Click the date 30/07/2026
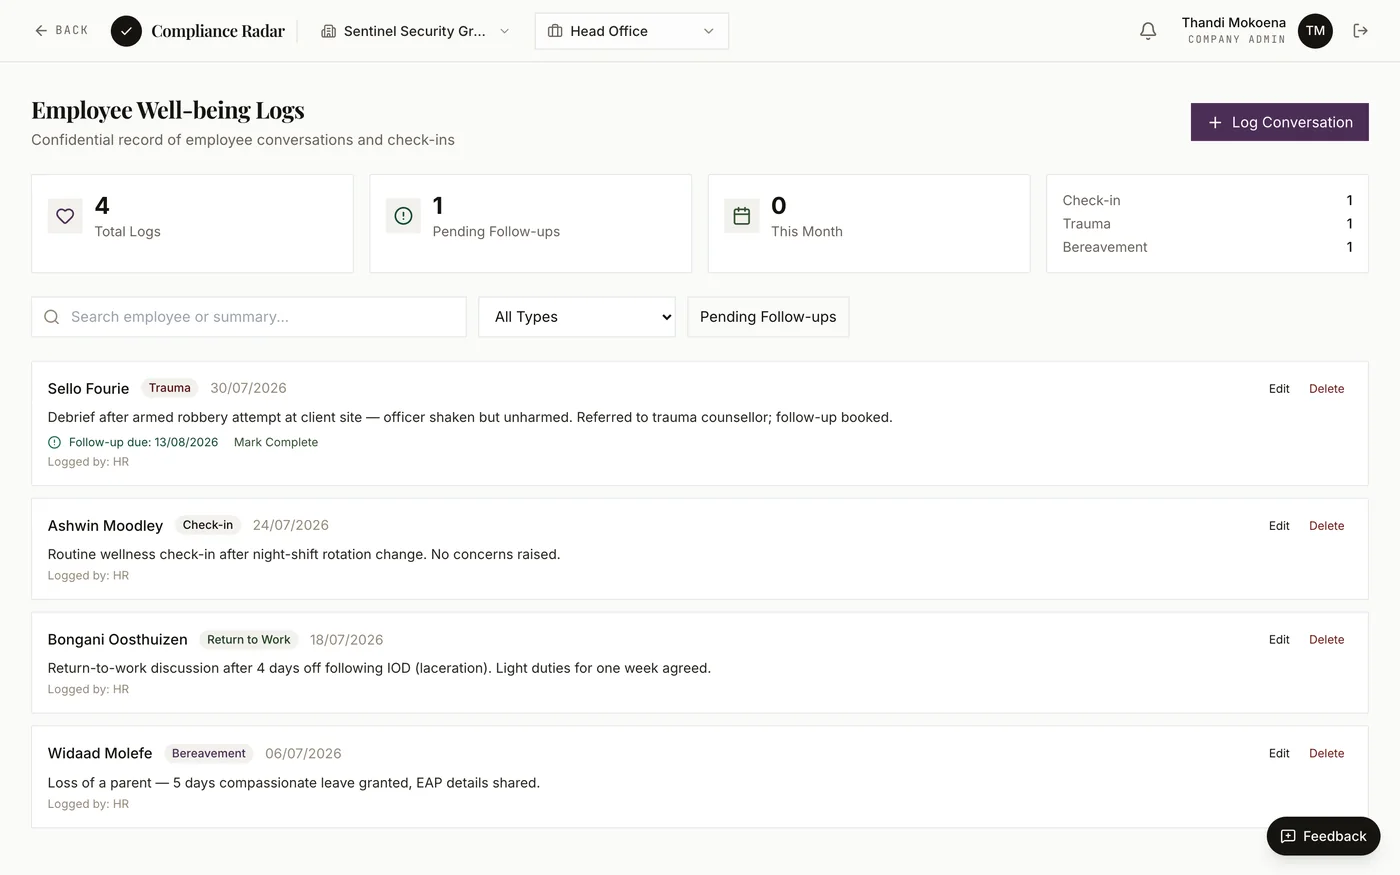Viewport: 1400px width, 875px height. (x=248, y=388)
